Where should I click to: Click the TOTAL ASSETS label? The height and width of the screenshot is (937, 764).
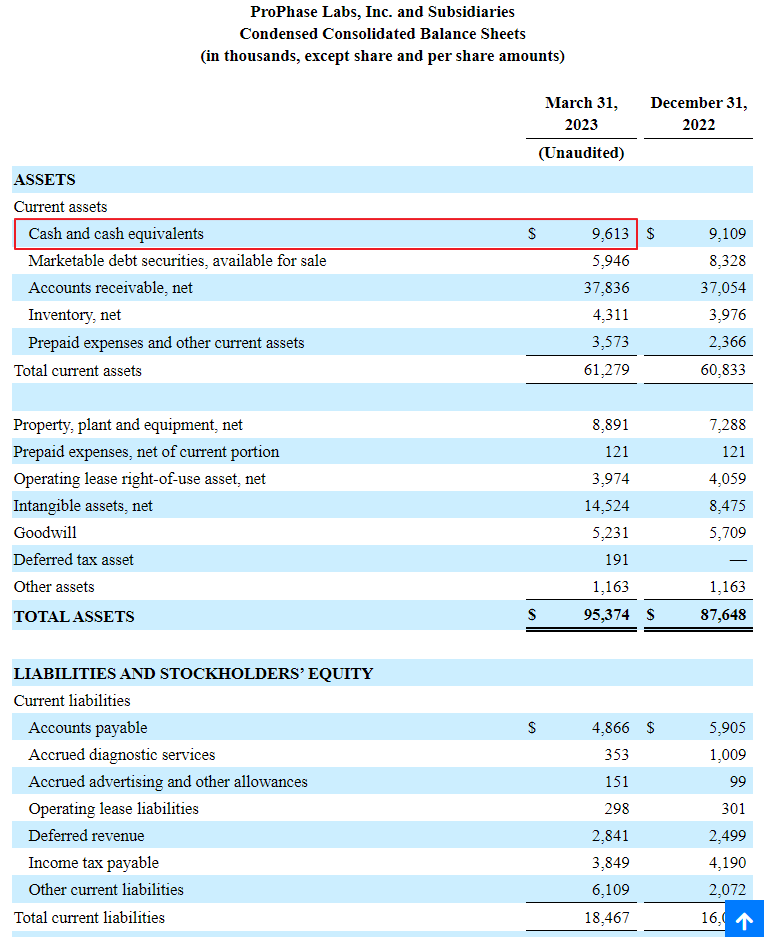point(74,617)
